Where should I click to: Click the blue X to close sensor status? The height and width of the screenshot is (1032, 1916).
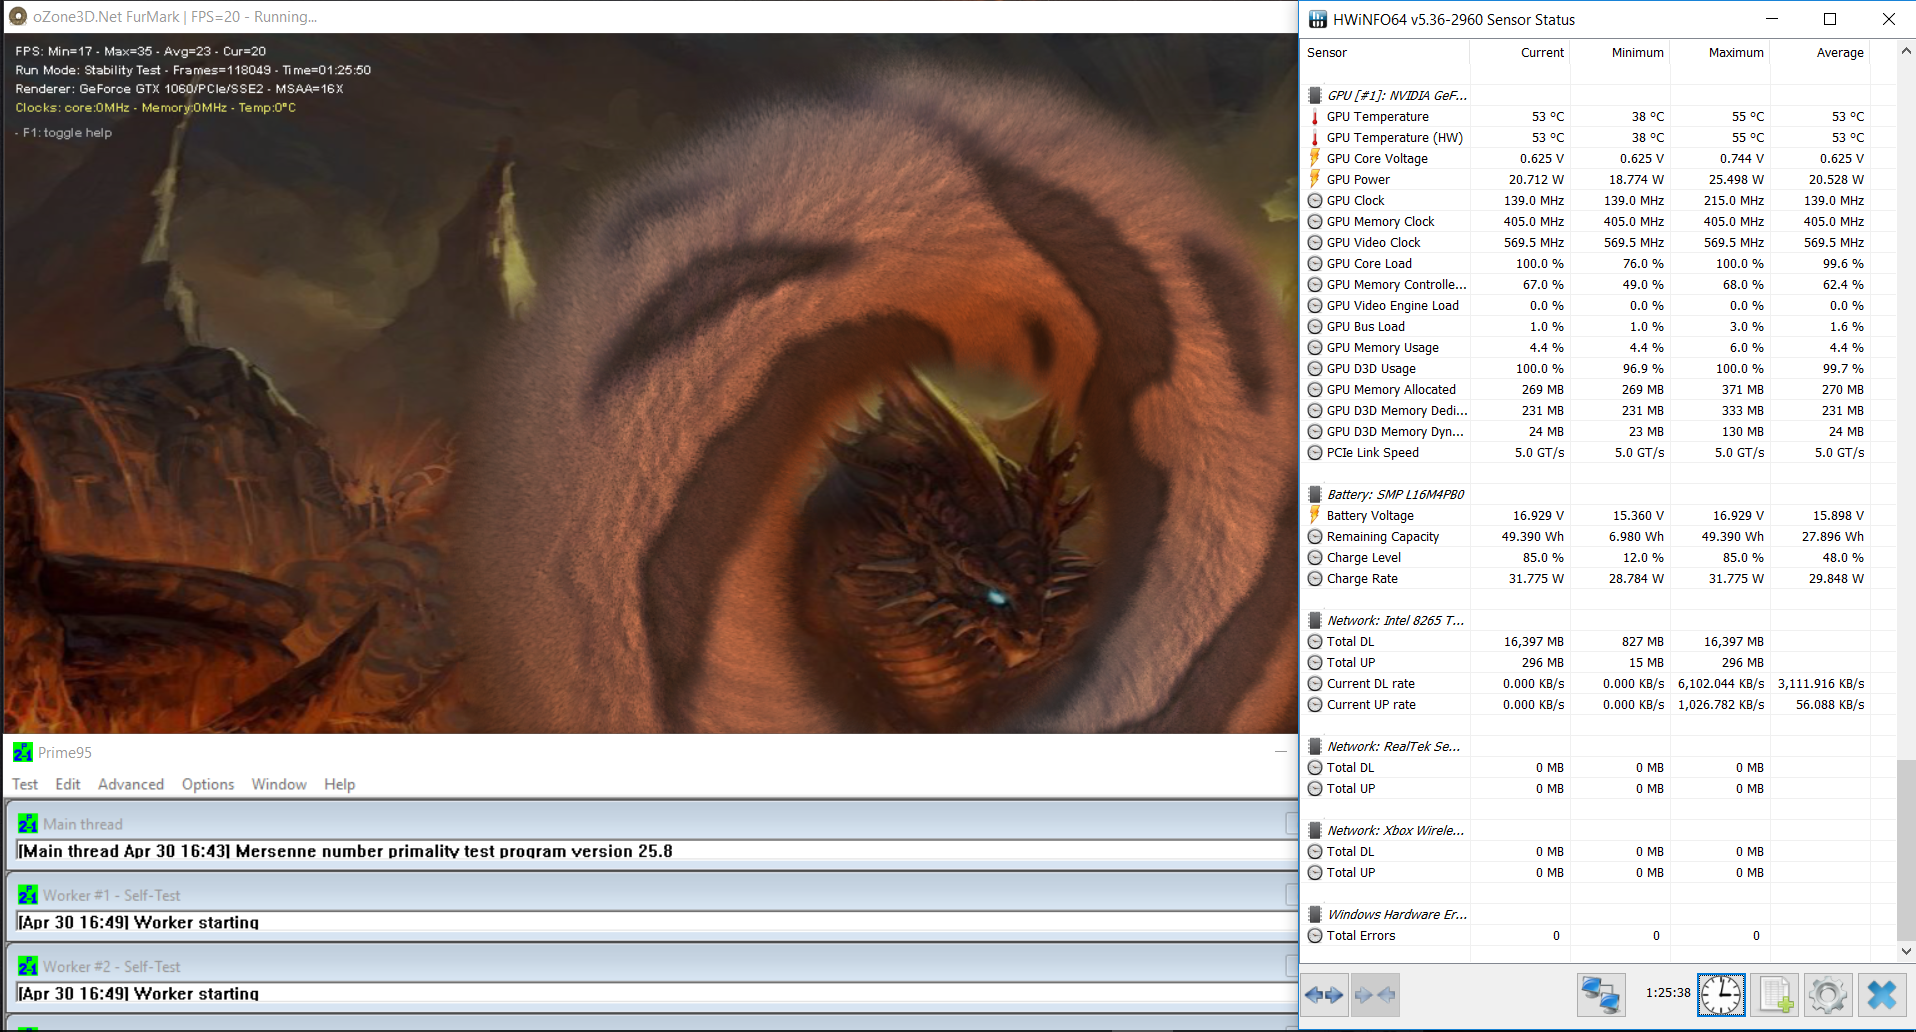(1882, 995)
